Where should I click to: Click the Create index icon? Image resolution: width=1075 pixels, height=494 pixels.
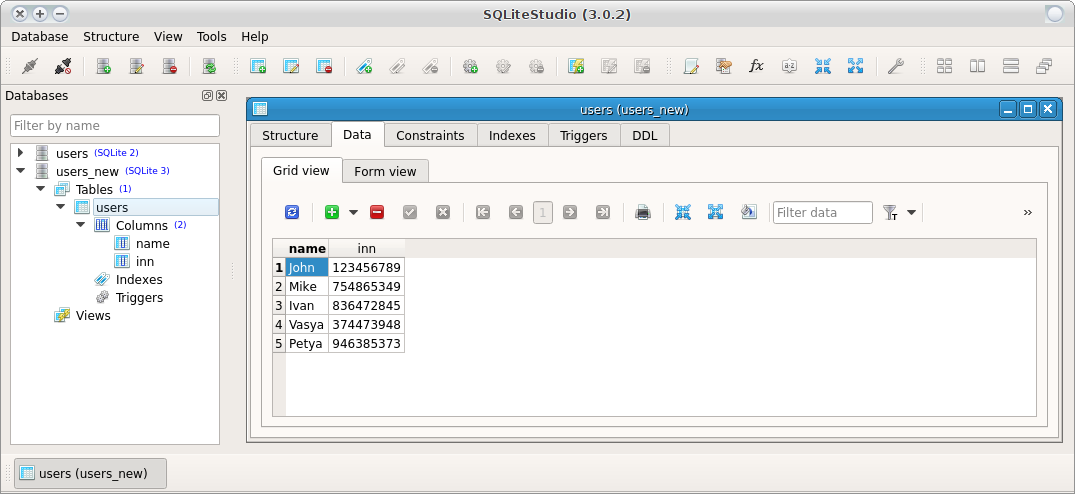pos(364,66)
